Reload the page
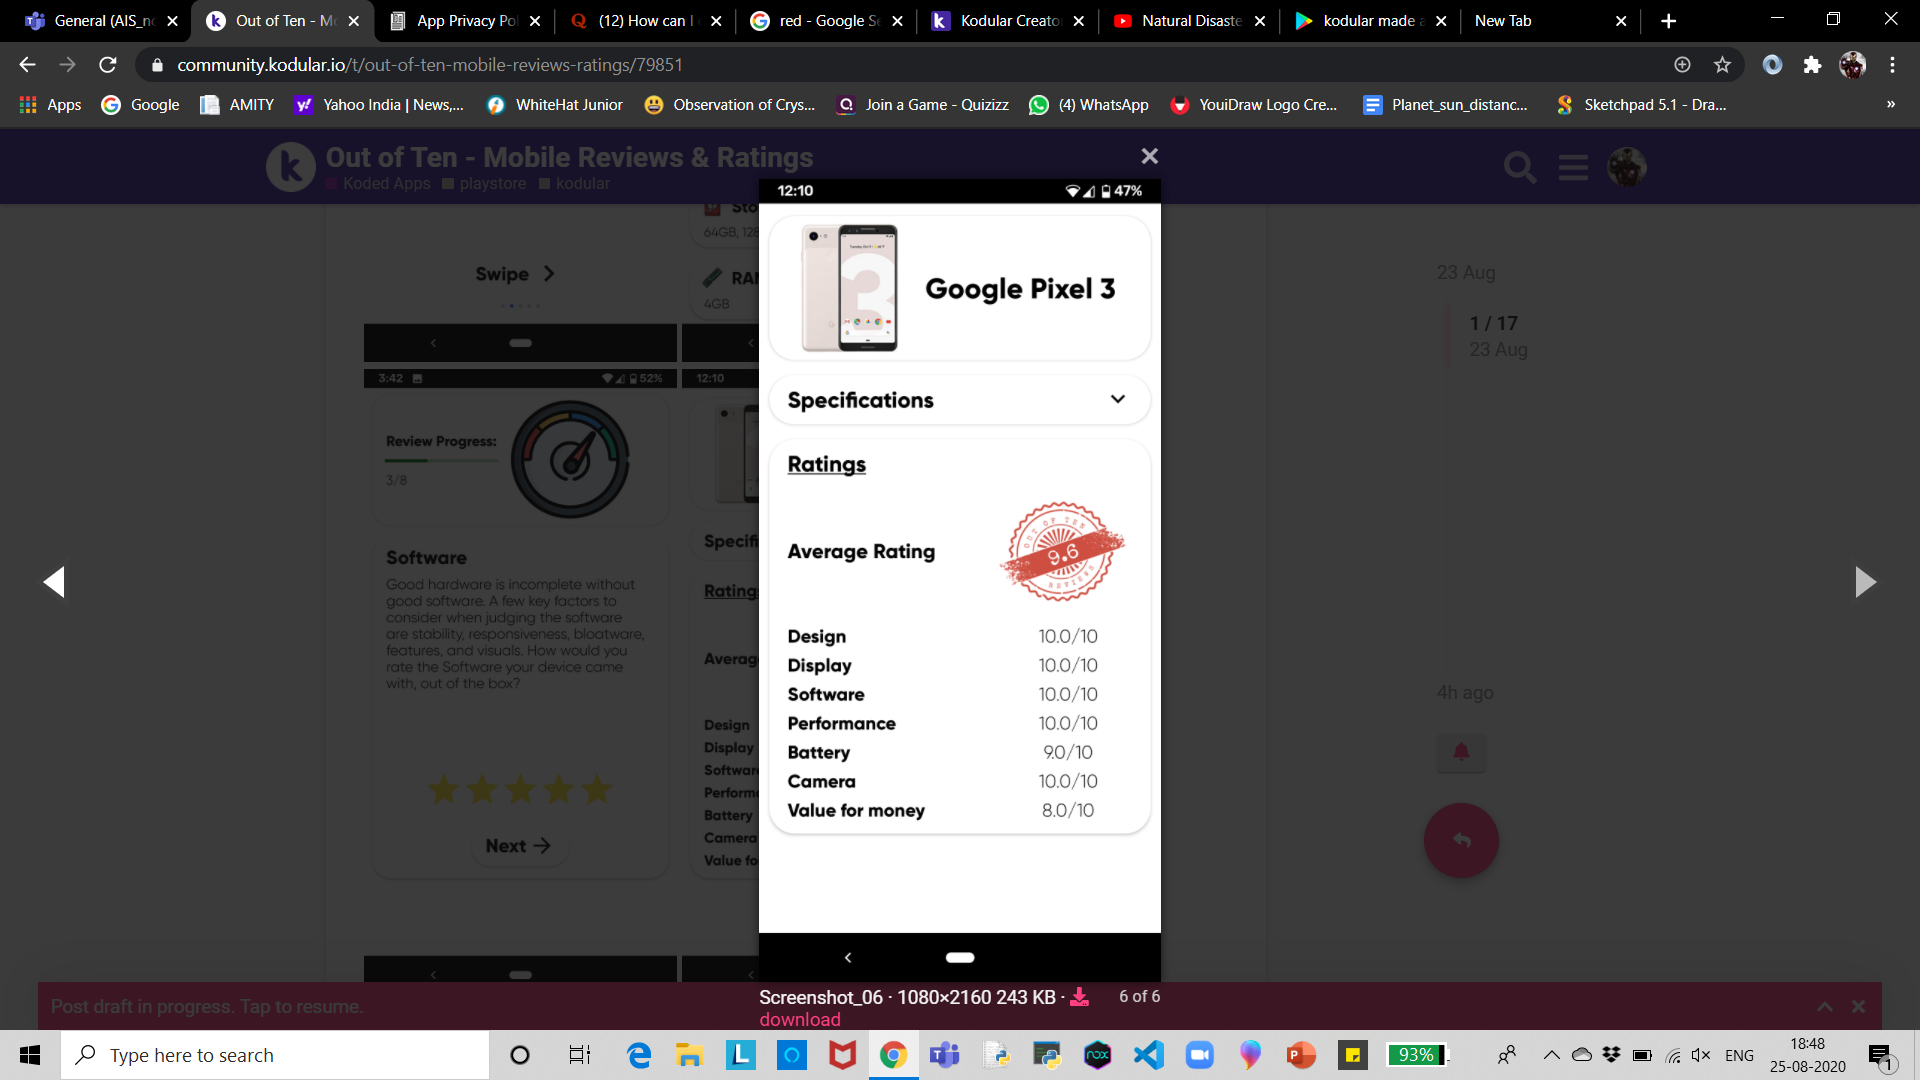 [x=108, y=65]
